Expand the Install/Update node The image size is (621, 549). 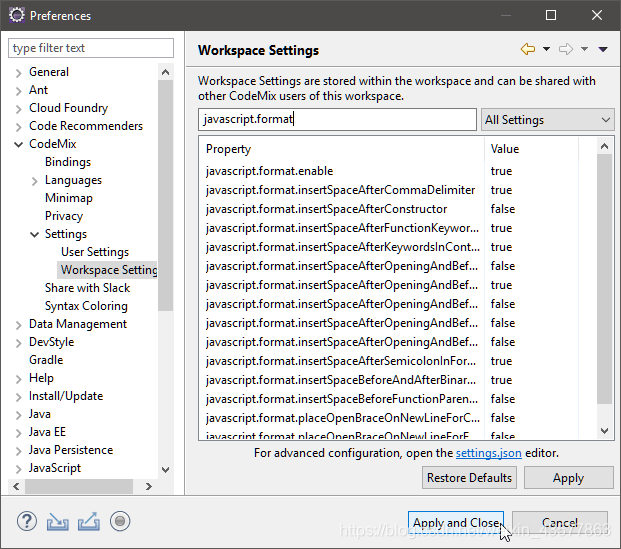19,397
